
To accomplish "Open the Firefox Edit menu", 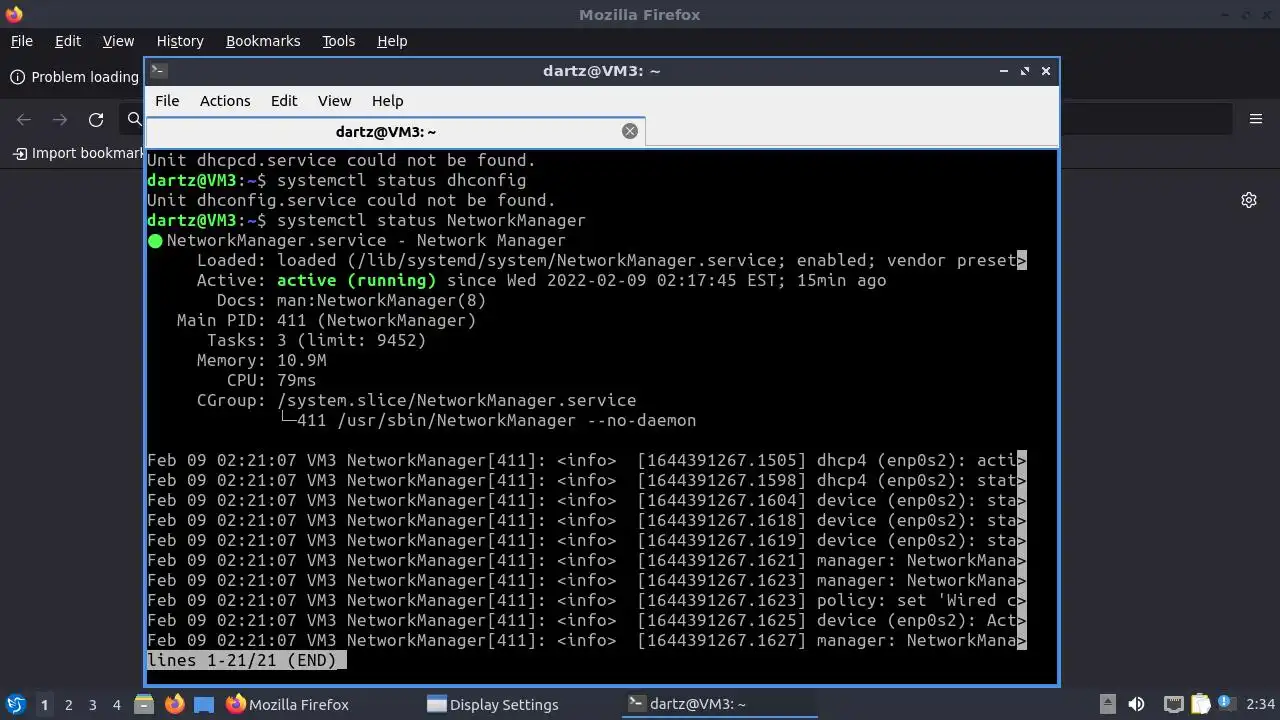I will [68, 41].
